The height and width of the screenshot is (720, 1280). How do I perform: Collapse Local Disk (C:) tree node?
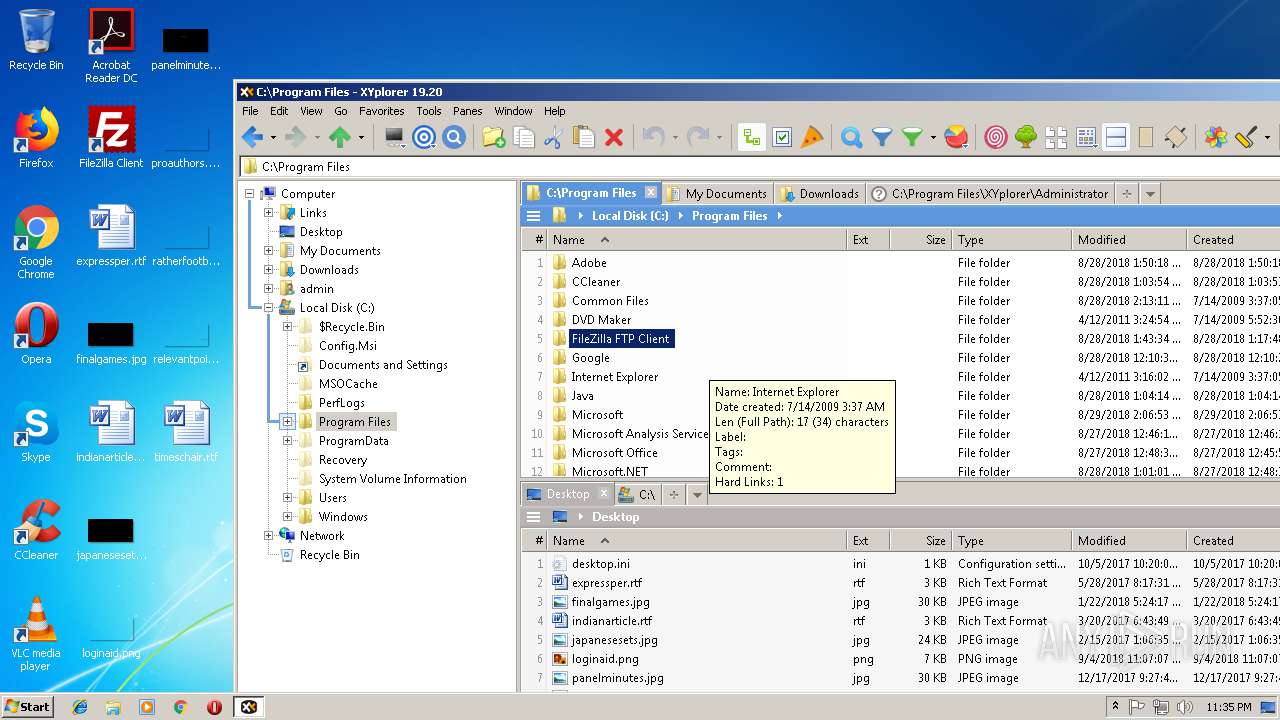[268, 308]
